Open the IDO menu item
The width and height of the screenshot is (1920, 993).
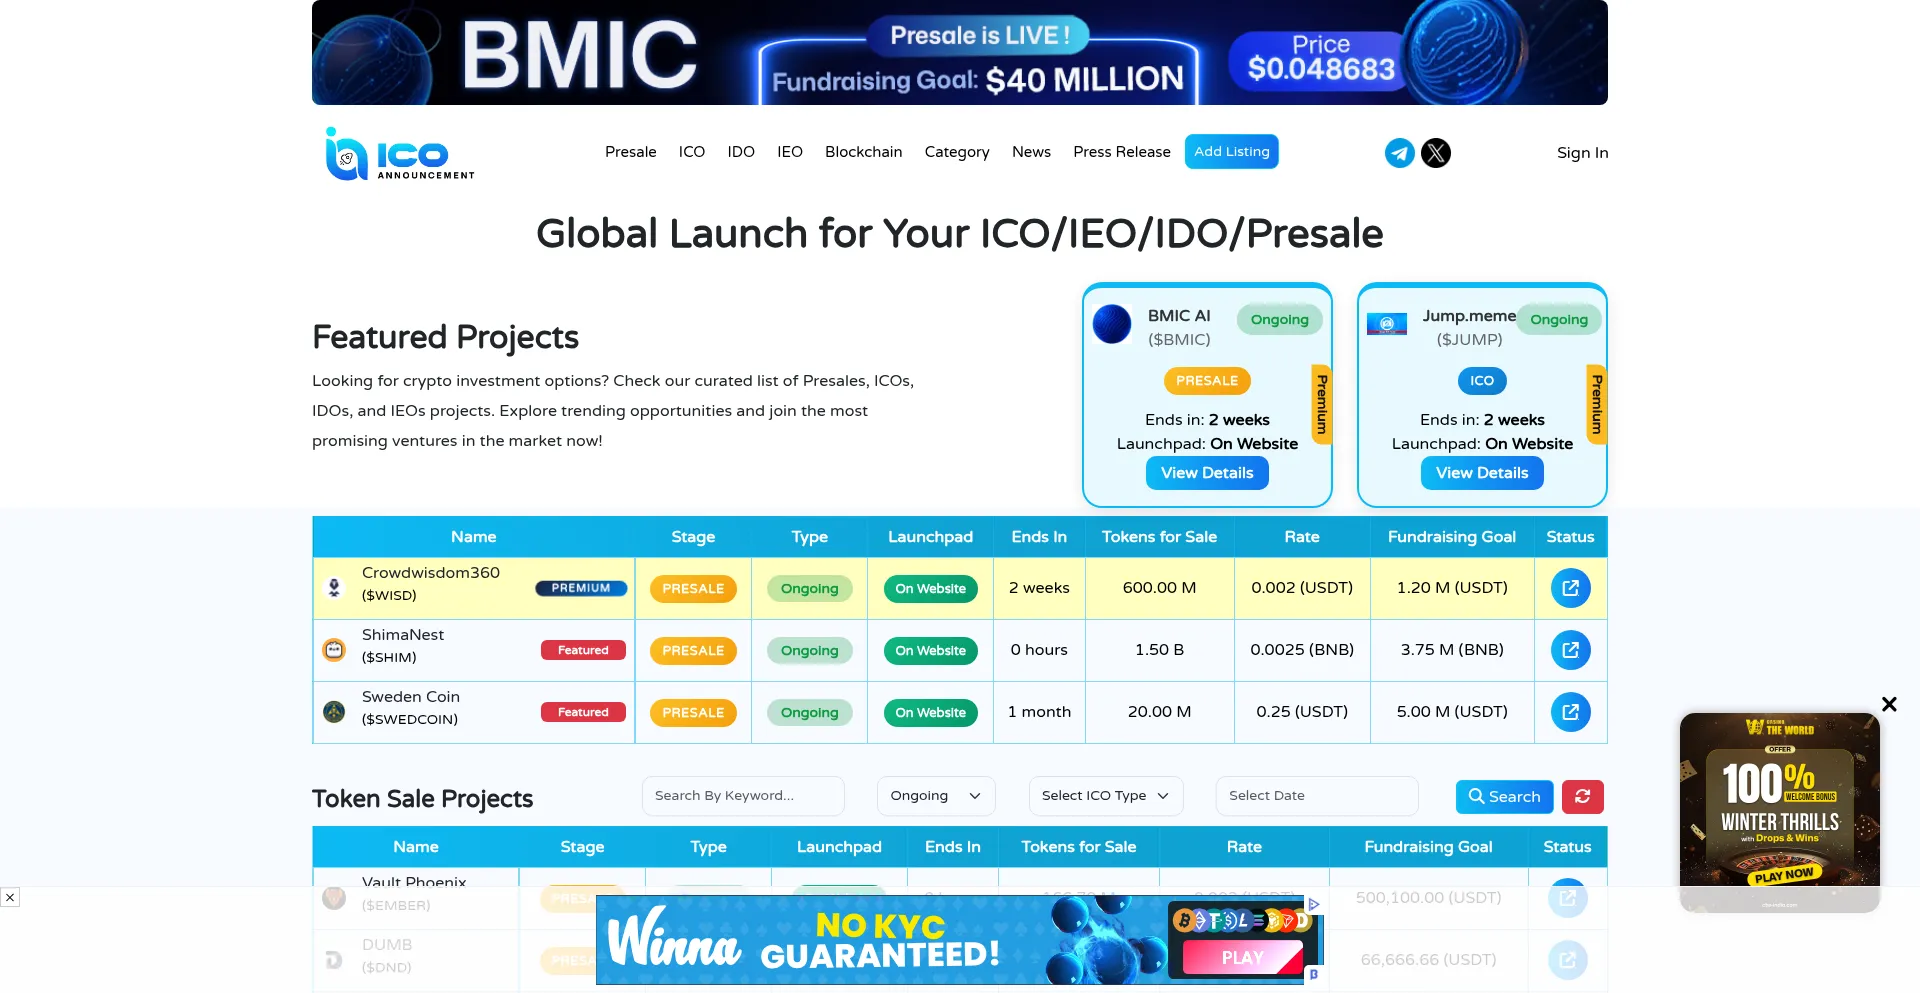(x=741, y=152)
